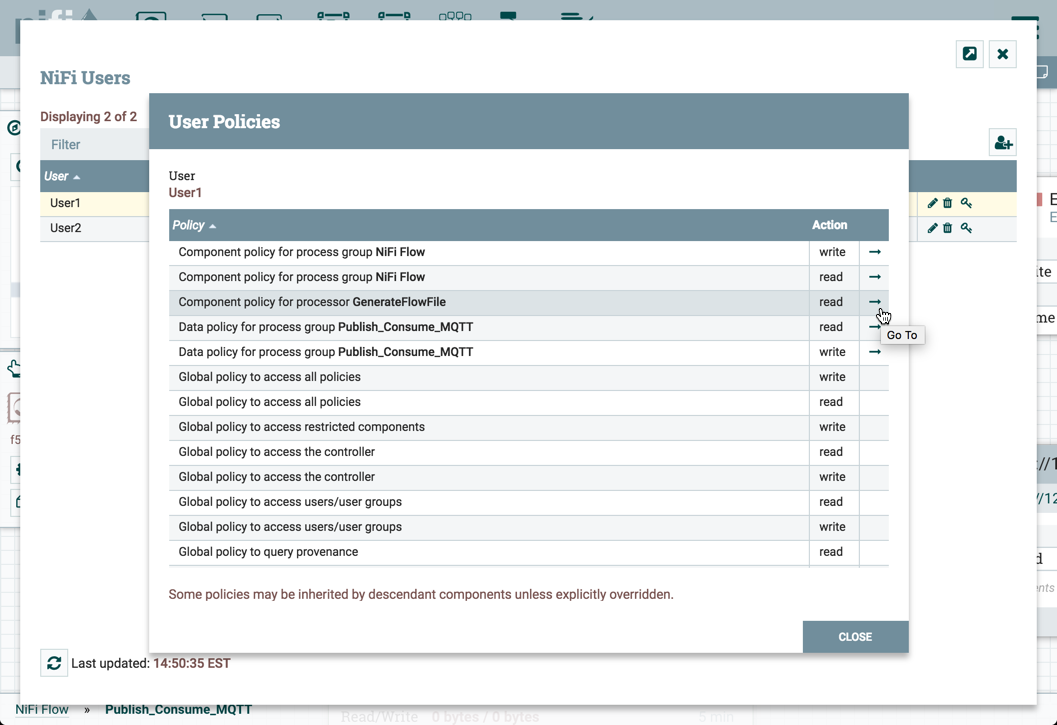Click the CLOSE button on User Policies
Image resolution: width=1057 pixels, height=725 pixels.
(855, 637)
